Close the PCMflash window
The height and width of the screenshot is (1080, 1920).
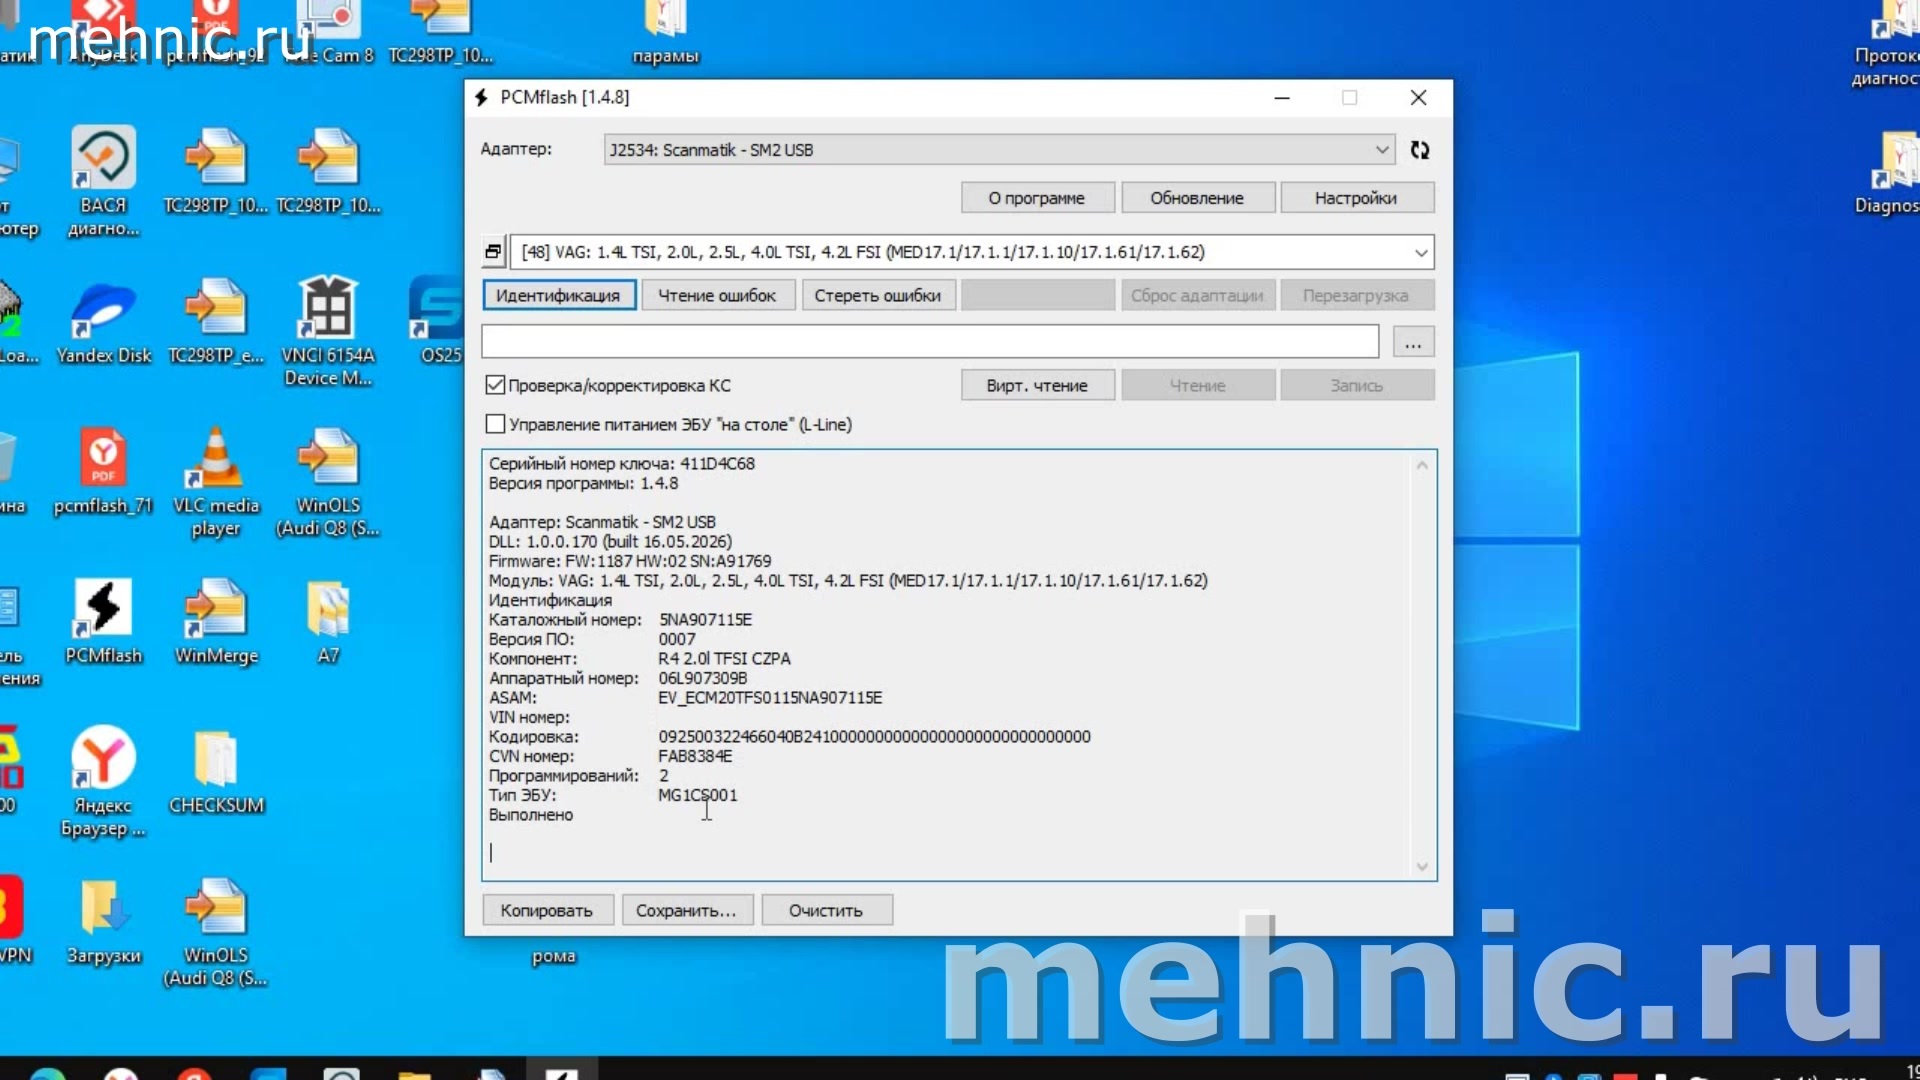coord(1418,97)
